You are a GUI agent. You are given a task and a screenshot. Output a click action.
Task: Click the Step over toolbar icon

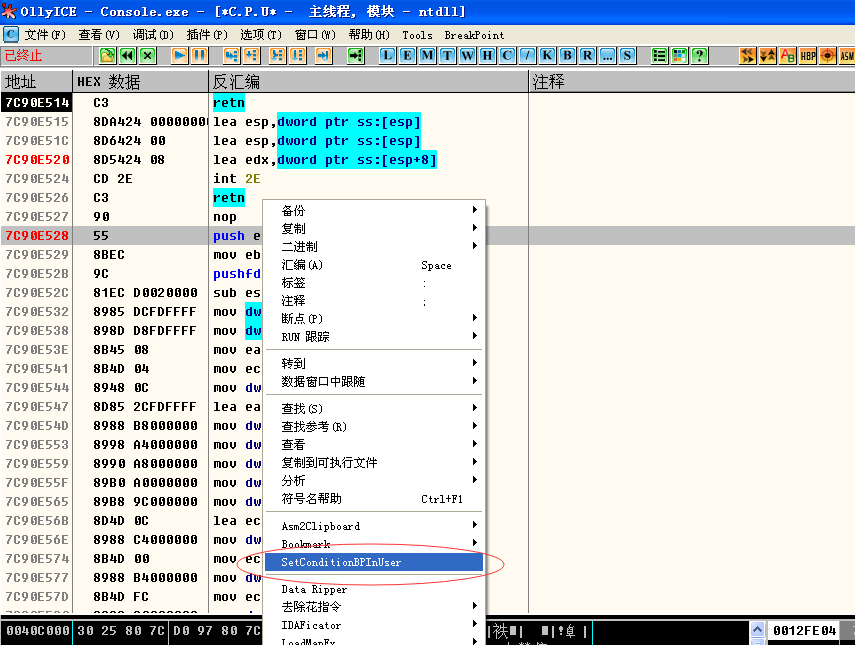point(251,56)
